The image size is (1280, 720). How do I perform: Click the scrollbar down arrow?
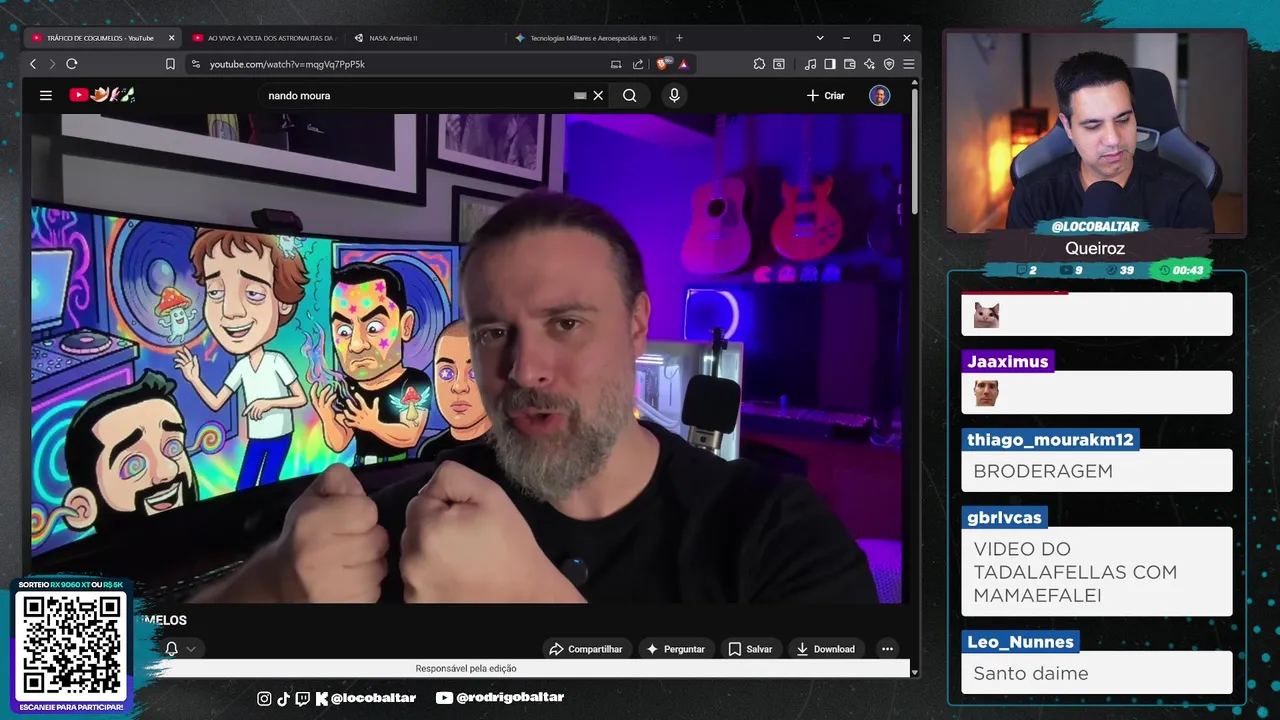pyautogui.click(x=914, y=672)
